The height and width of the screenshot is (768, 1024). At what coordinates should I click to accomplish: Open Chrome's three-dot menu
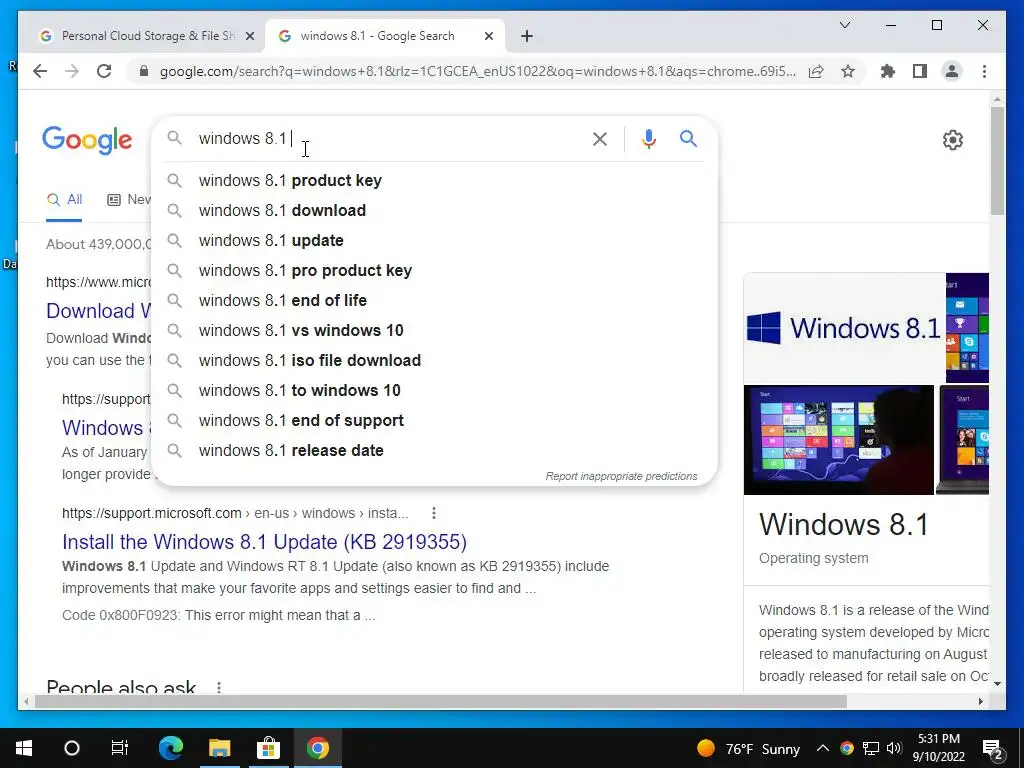pyautogui.click(x=984, y=71)
